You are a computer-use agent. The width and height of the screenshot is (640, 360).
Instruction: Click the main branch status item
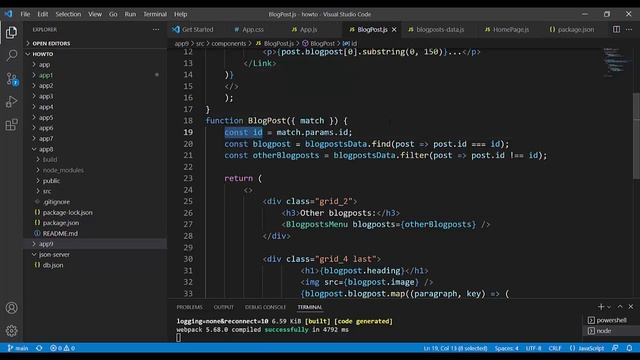point(18,348)
